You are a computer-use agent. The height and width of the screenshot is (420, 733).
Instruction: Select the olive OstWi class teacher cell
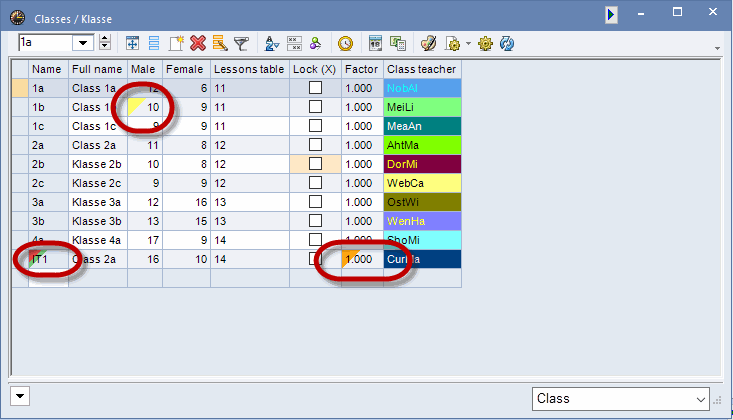pyautogui.click(x=423, y=202)
